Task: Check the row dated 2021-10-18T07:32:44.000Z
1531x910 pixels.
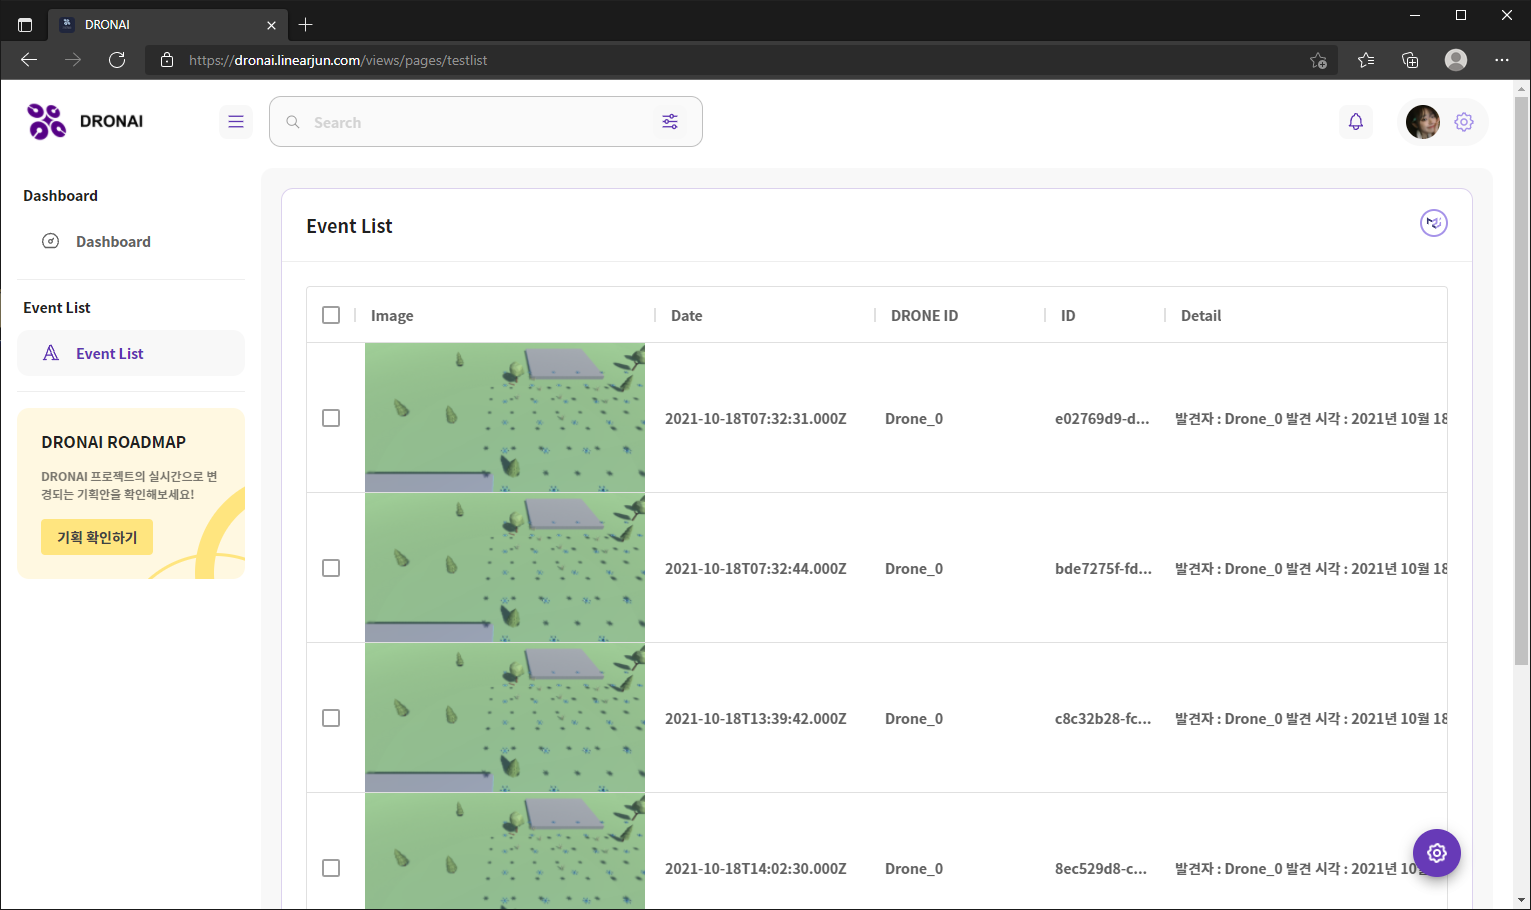Action: [x=331, y=568]
